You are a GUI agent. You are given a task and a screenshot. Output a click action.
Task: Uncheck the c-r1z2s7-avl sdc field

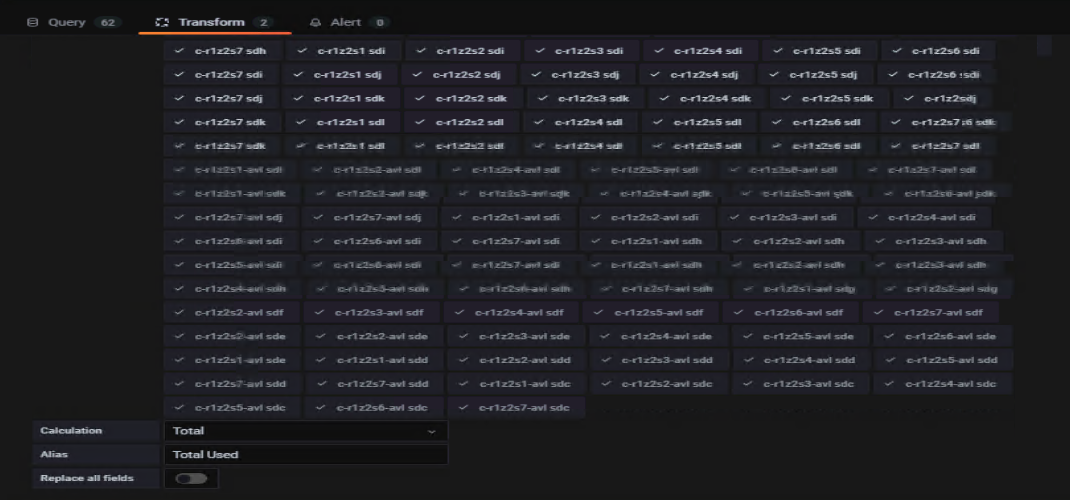tap(517, 408)
